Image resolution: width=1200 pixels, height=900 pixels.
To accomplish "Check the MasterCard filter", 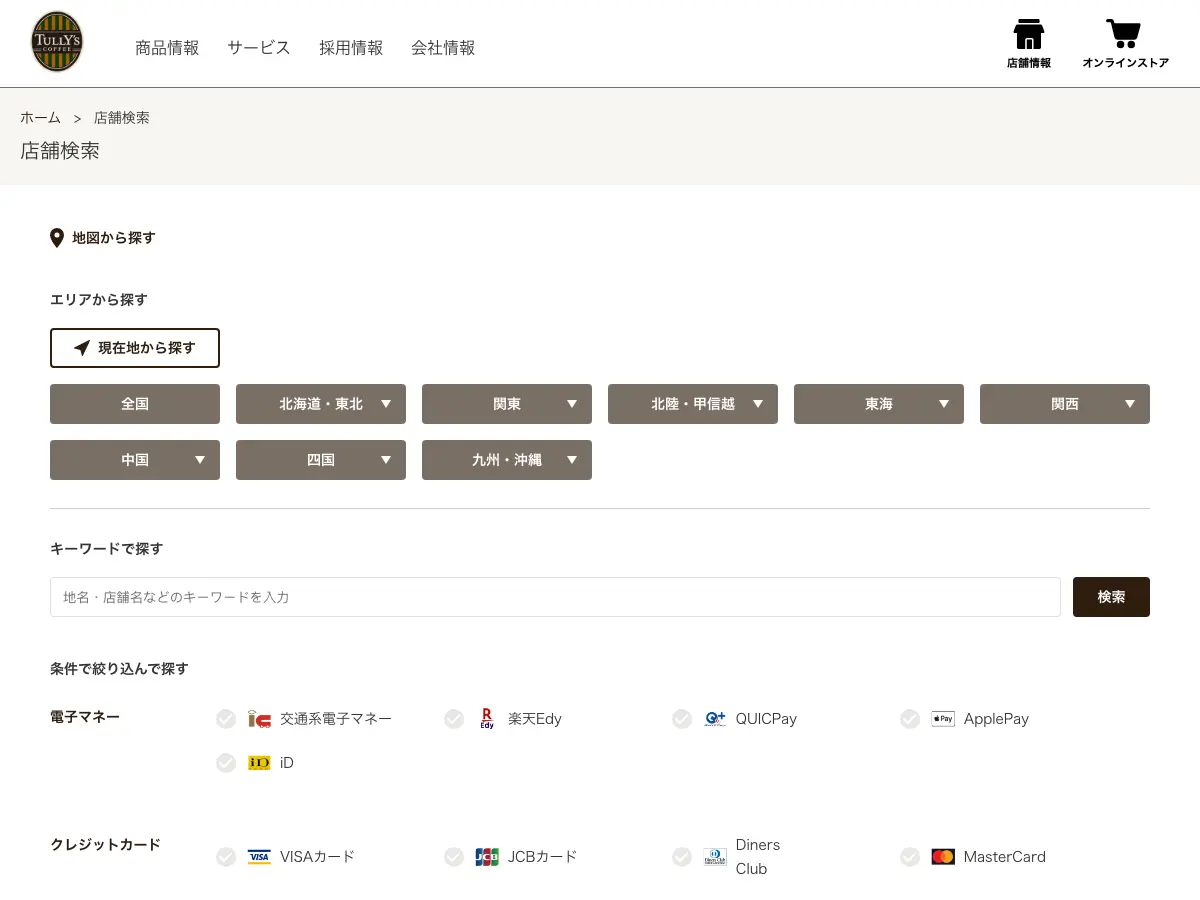I will click(910, 857).
